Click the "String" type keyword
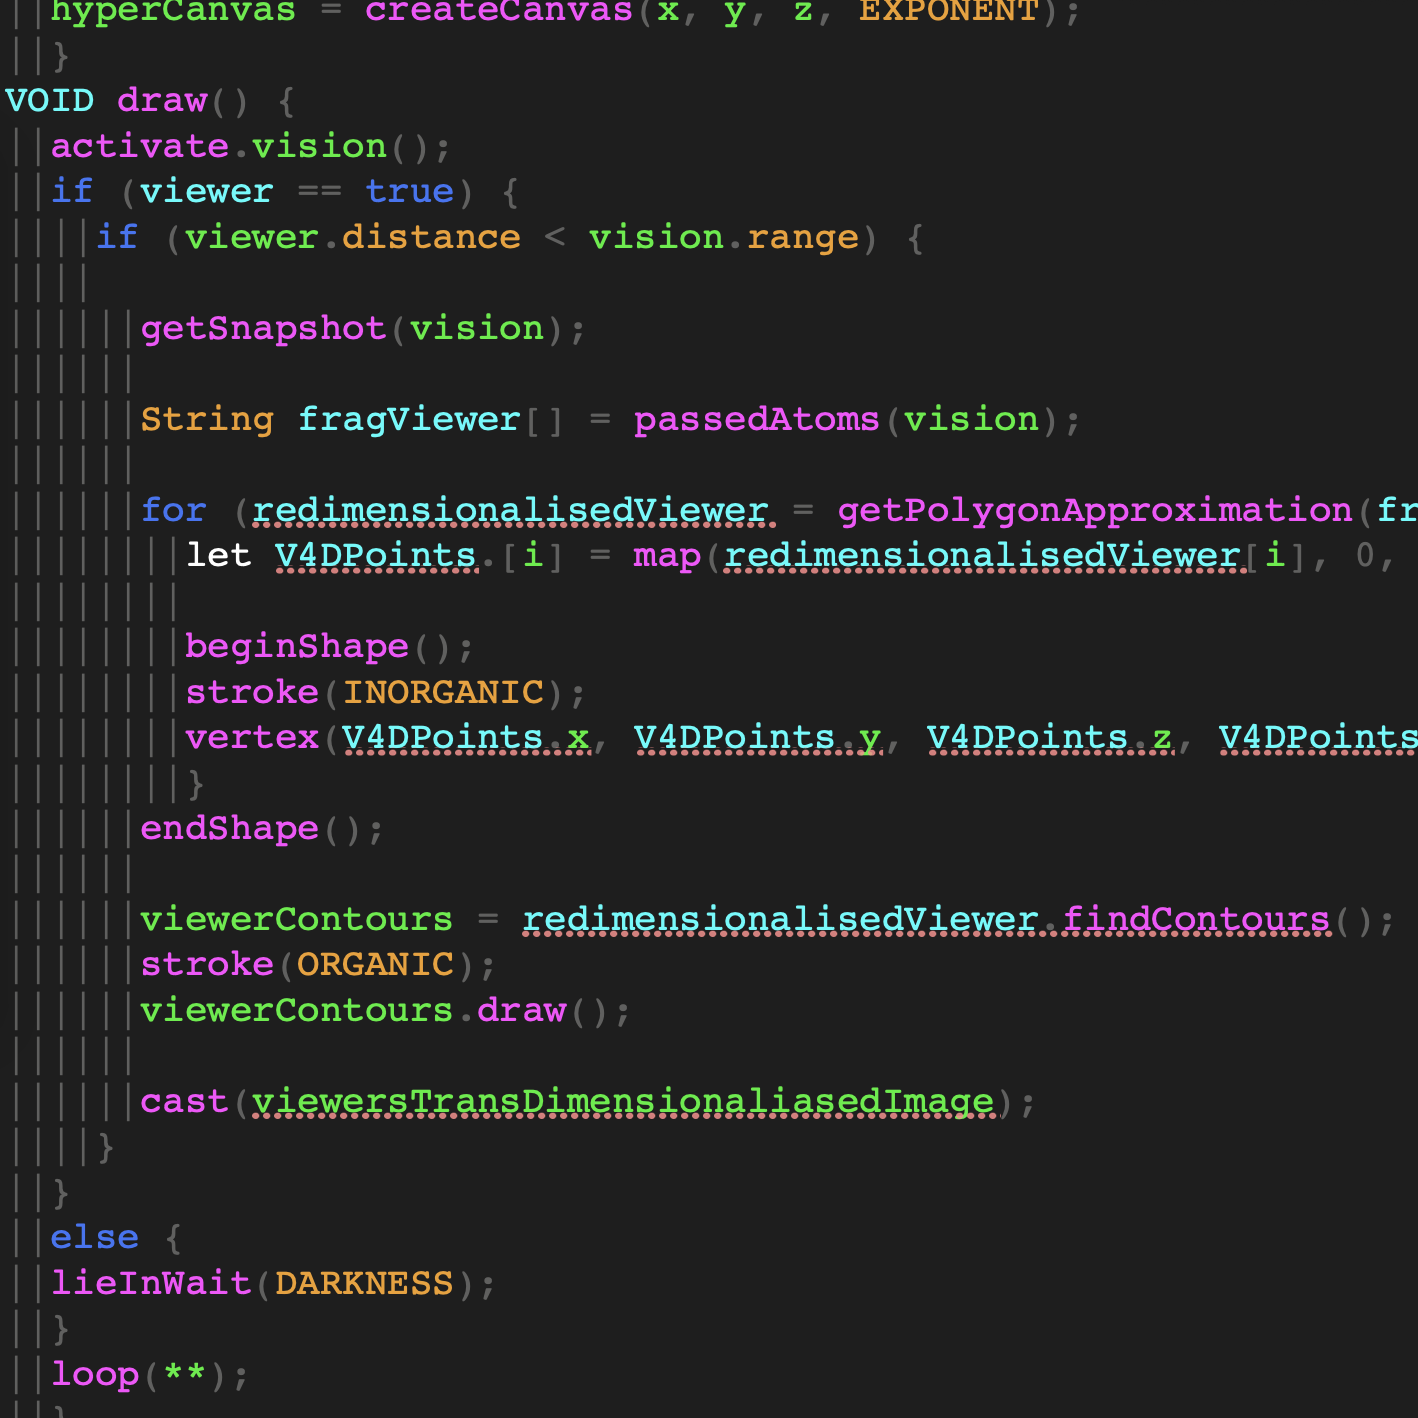 pos(207,419)
